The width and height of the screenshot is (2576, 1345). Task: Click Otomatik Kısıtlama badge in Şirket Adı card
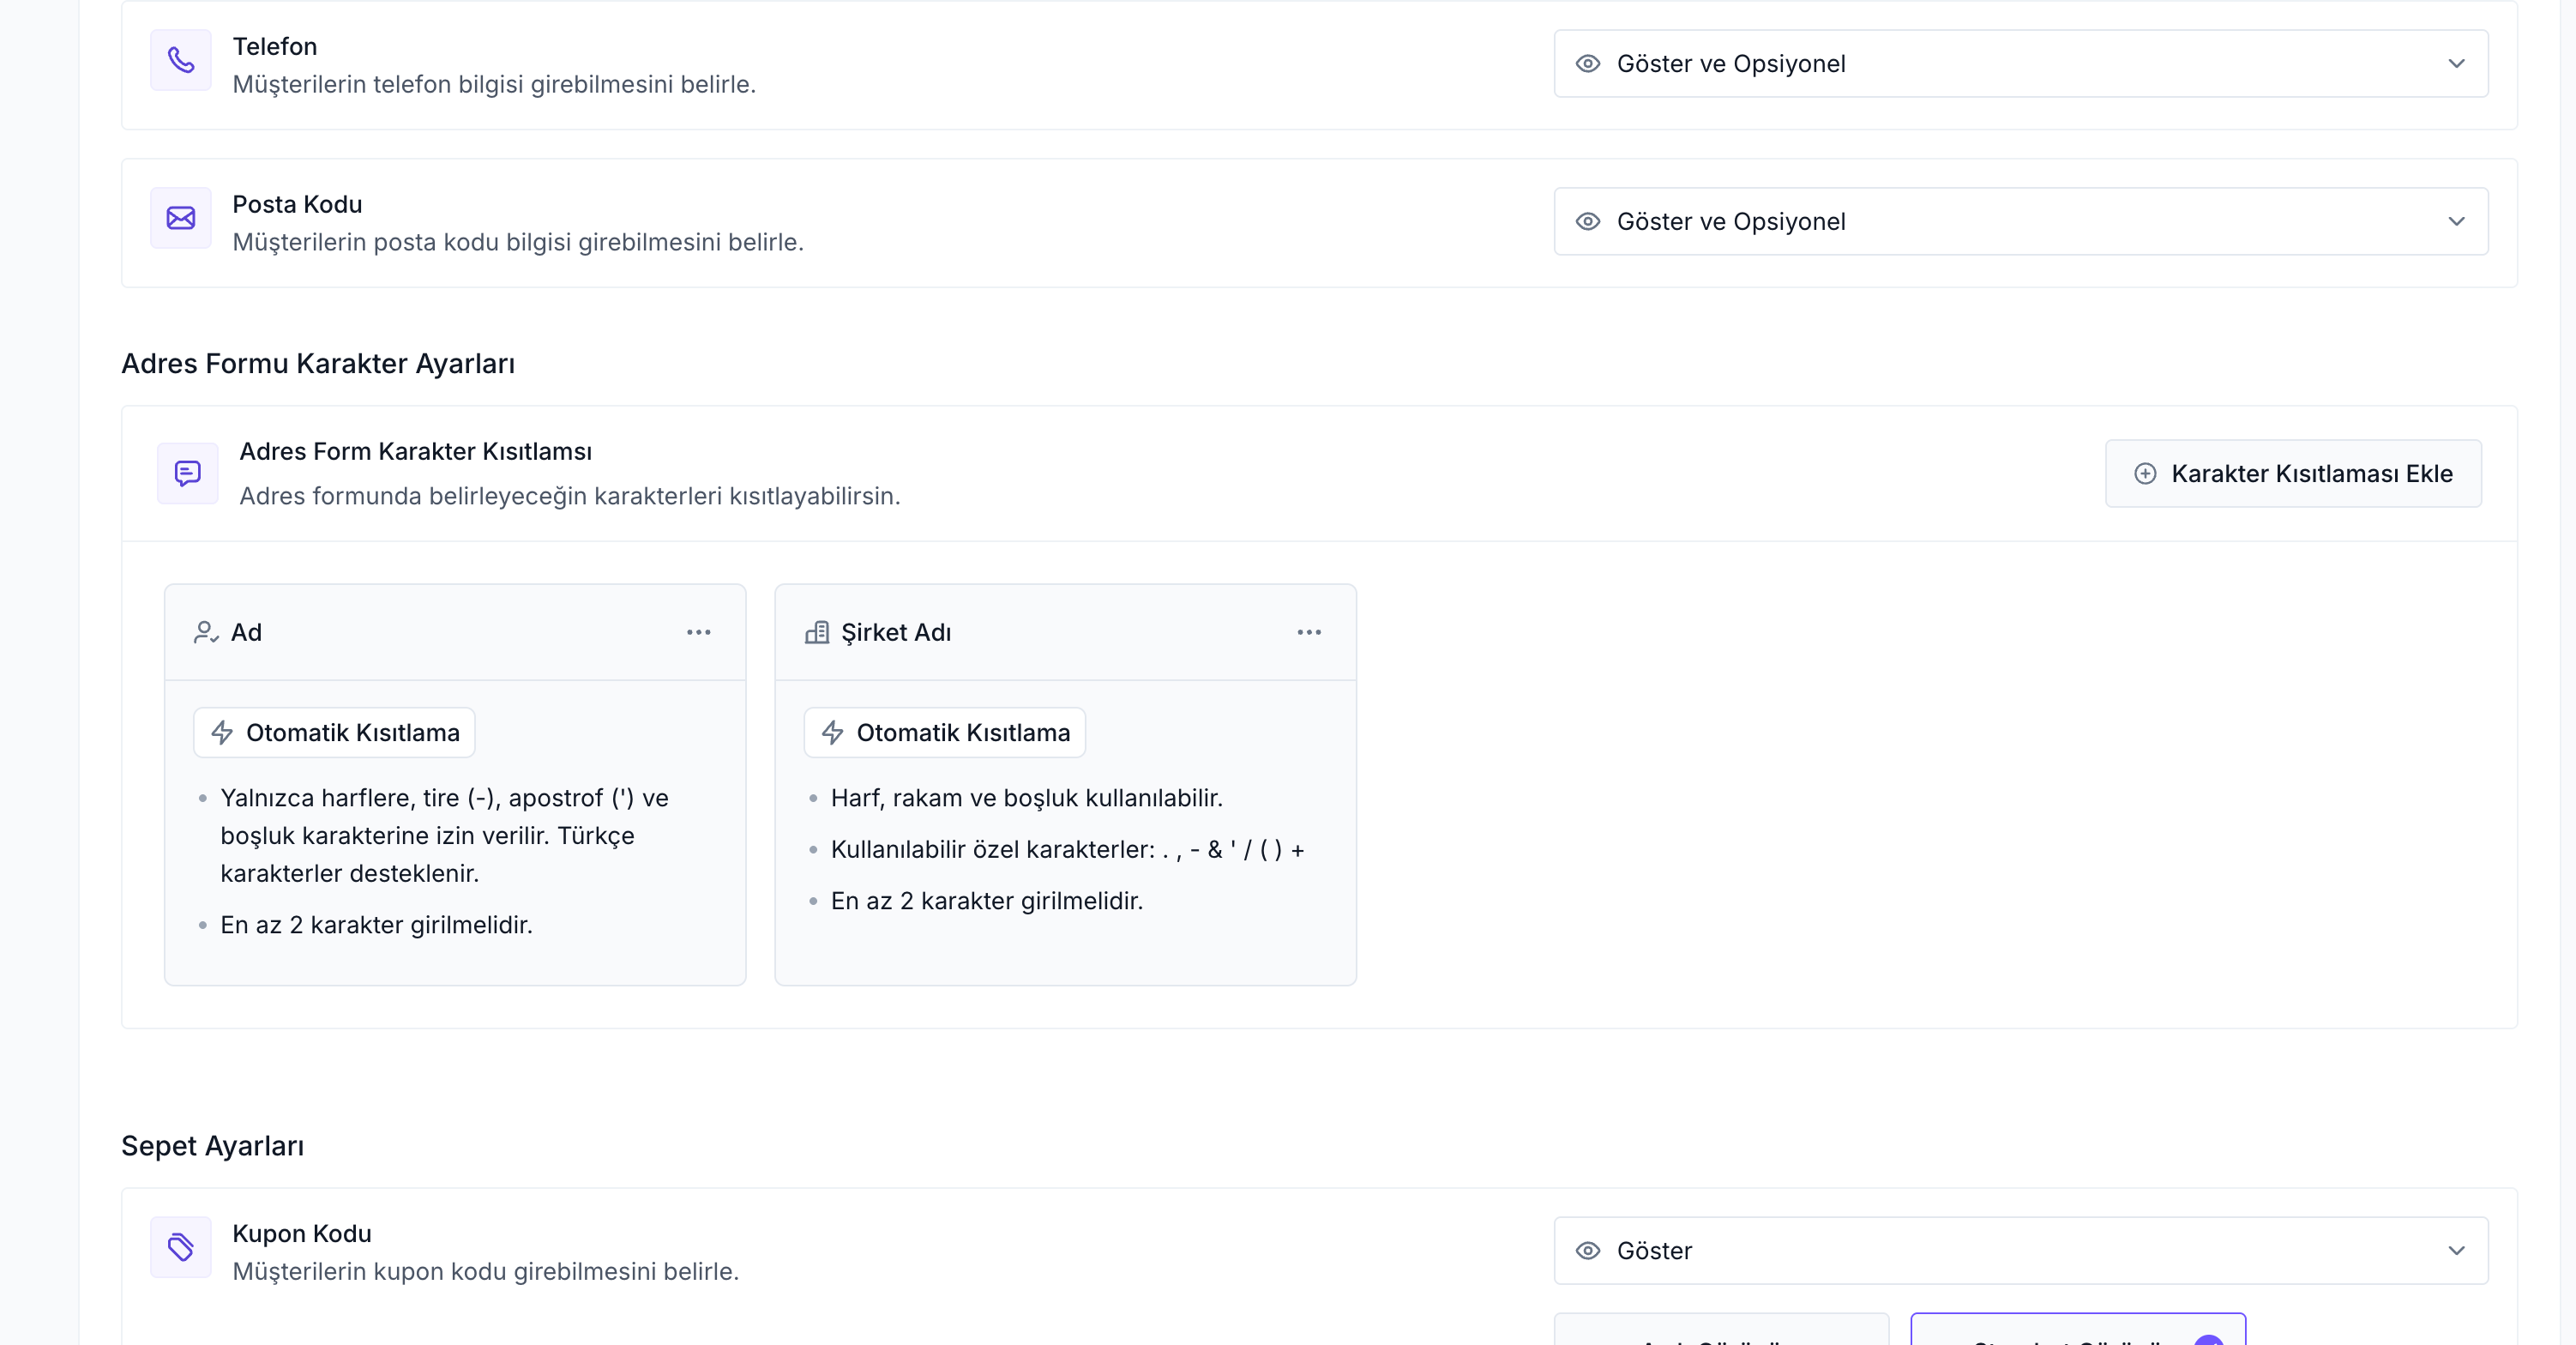pyautogui.click(x=945, y=733)
